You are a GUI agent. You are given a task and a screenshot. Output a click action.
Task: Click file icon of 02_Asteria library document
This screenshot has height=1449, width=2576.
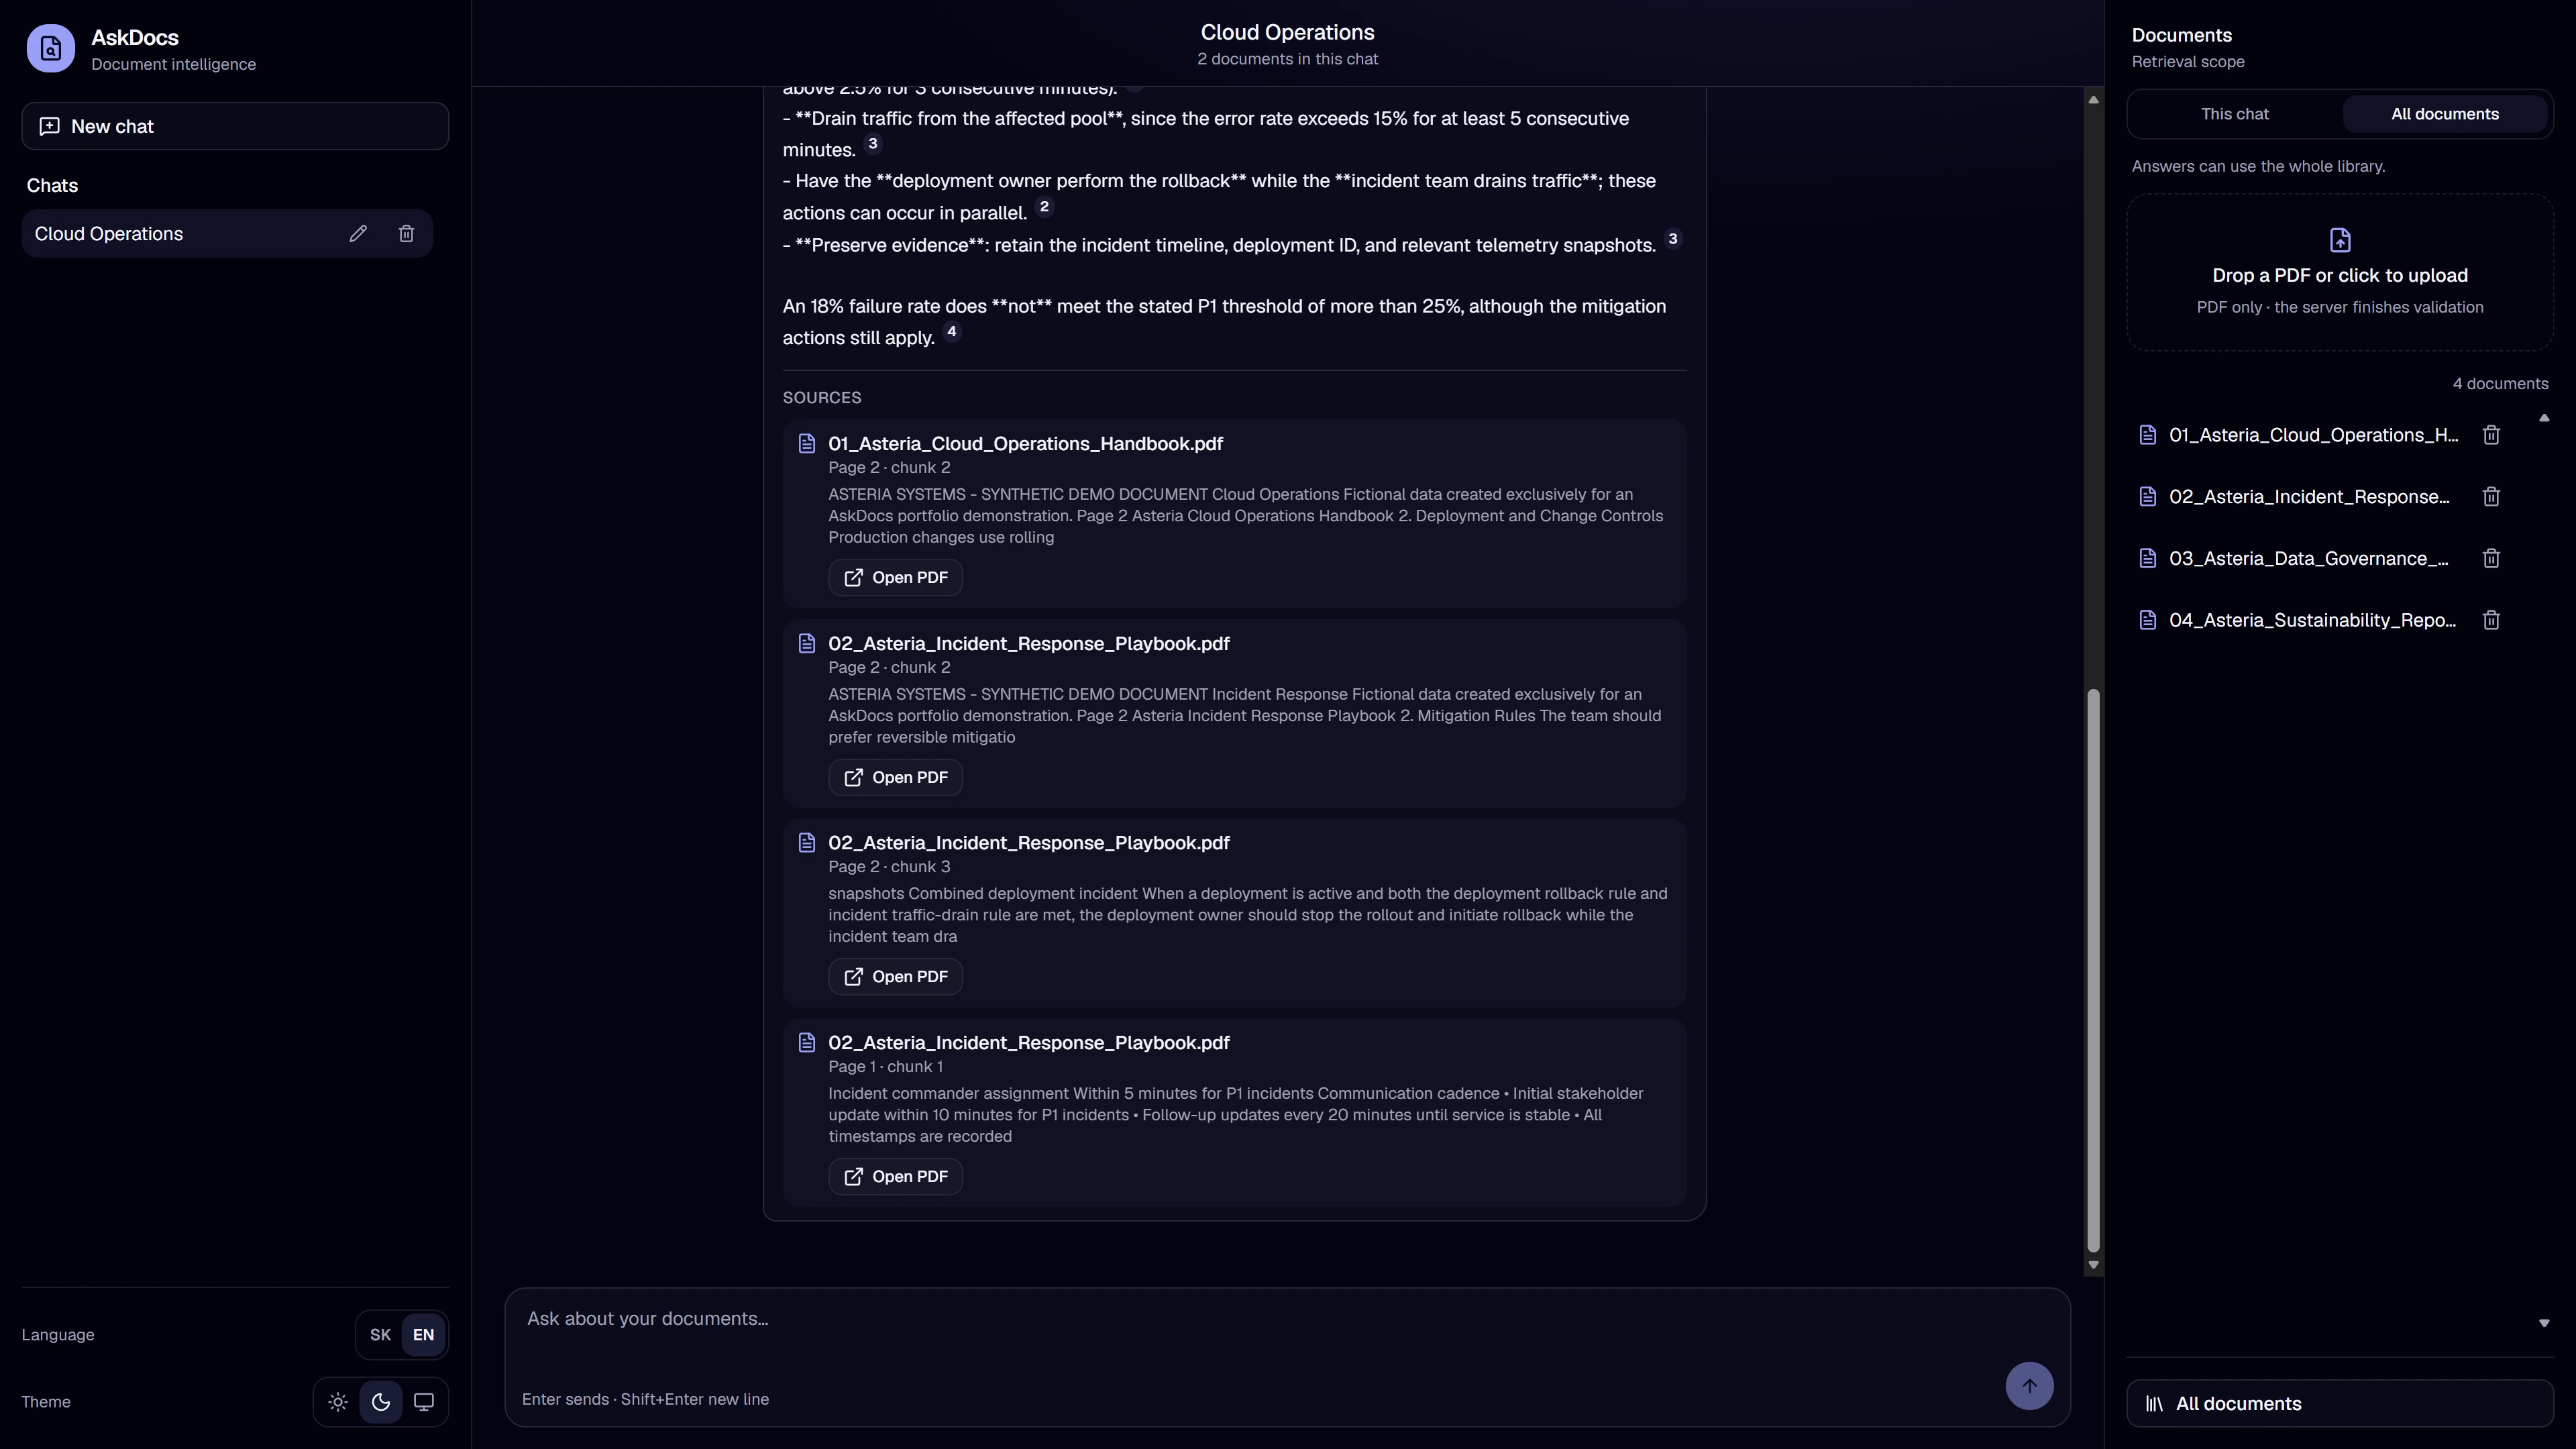tap(2147, 497)
